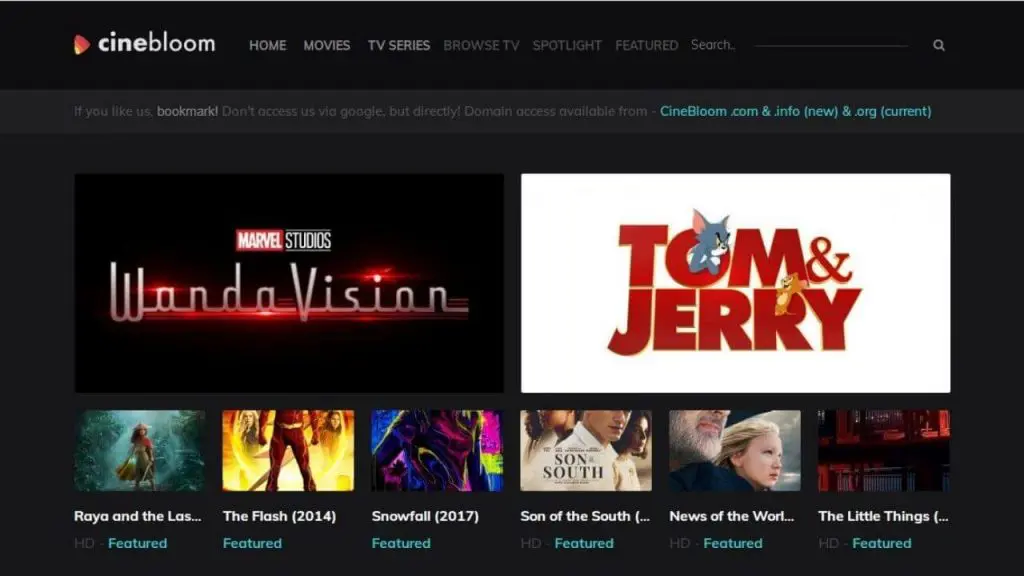Select BROWSE TV in navigation

click(481, 45)
